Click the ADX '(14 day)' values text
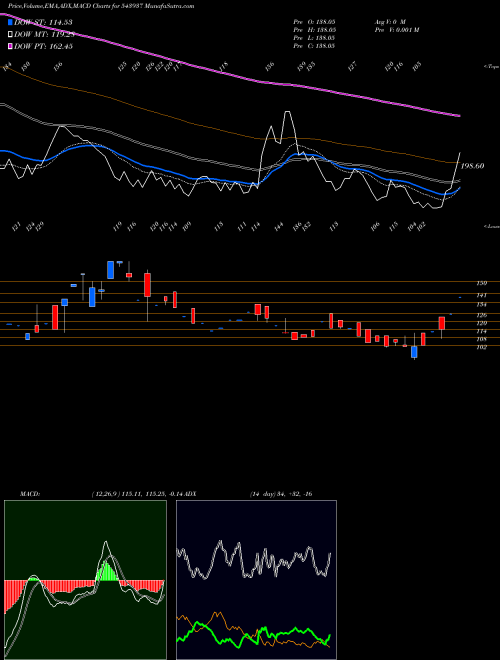Image resolution: width=500 pixels, height=660 pixels. 281,494
